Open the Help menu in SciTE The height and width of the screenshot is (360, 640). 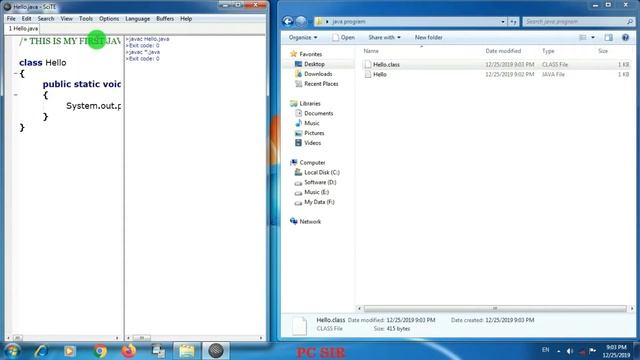point(186,19)
